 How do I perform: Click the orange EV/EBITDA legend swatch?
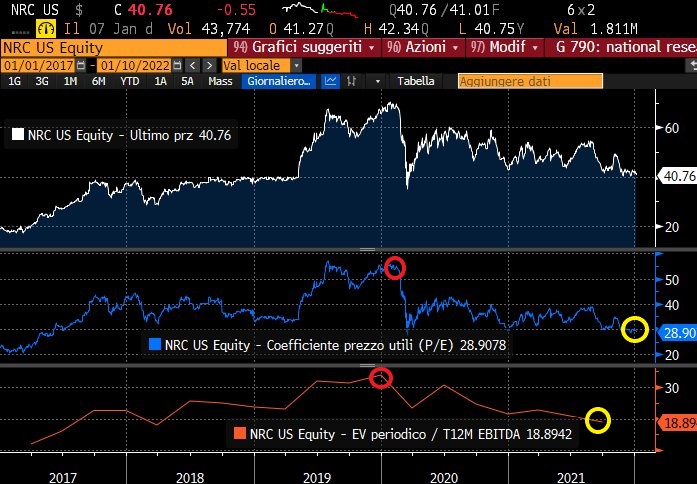(x=240, y=433)
